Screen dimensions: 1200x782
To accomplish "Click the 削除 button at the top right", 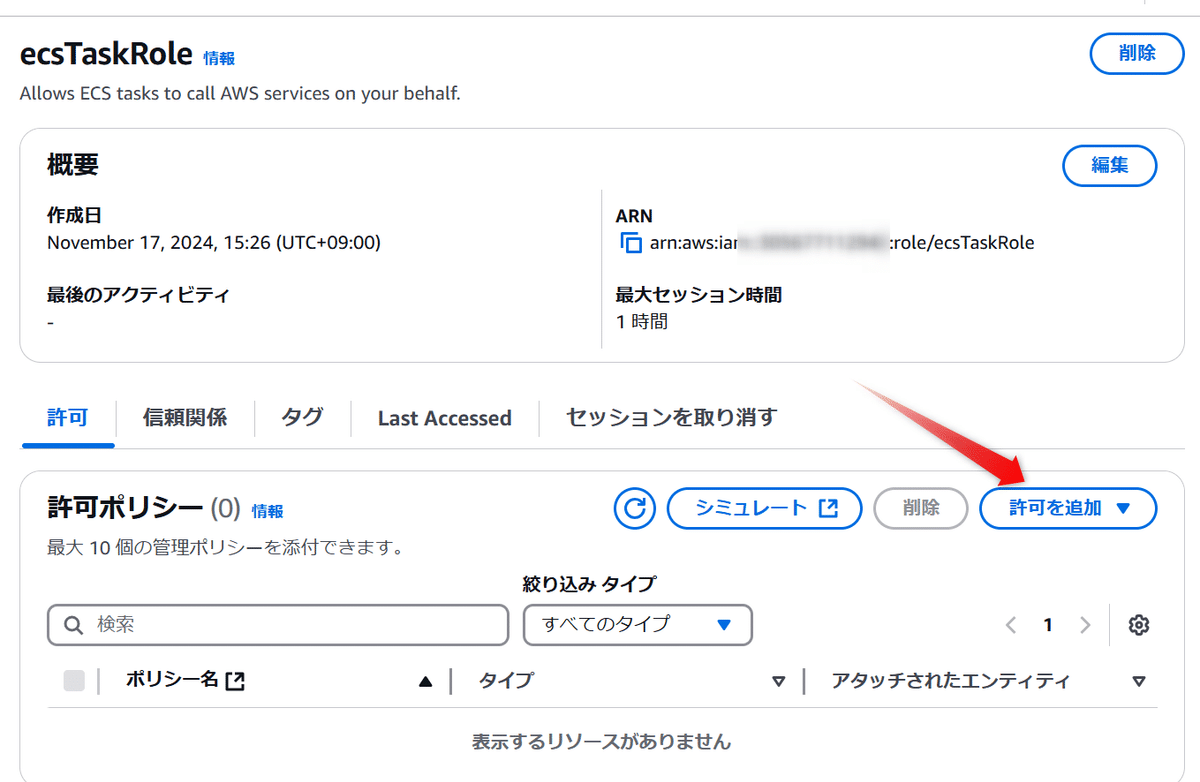I will click(x=1136, y=55).
